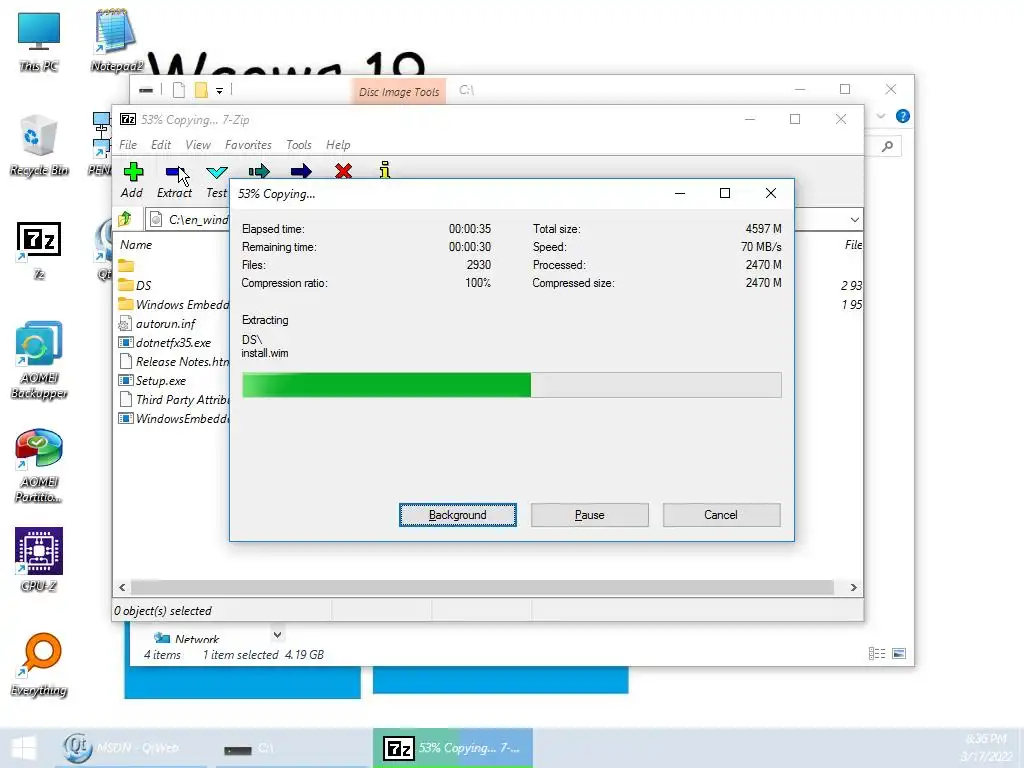Open the Windows Start button
Viewport: 1024px width, 768px height.
(24, 748)
